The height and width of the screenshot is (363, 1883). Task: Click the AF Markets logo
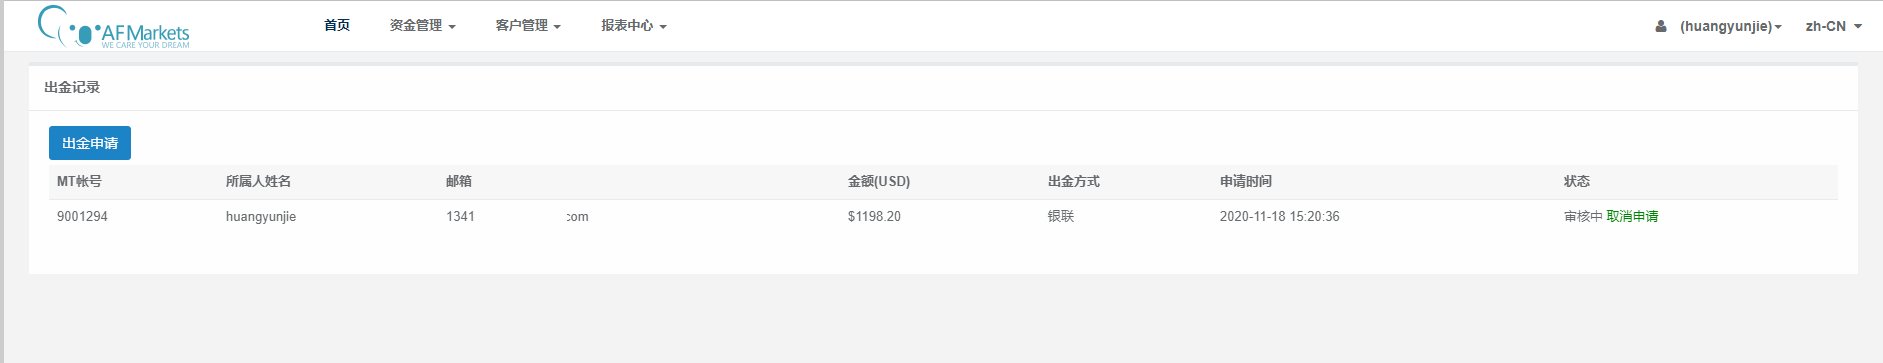[x=113, y=27]
